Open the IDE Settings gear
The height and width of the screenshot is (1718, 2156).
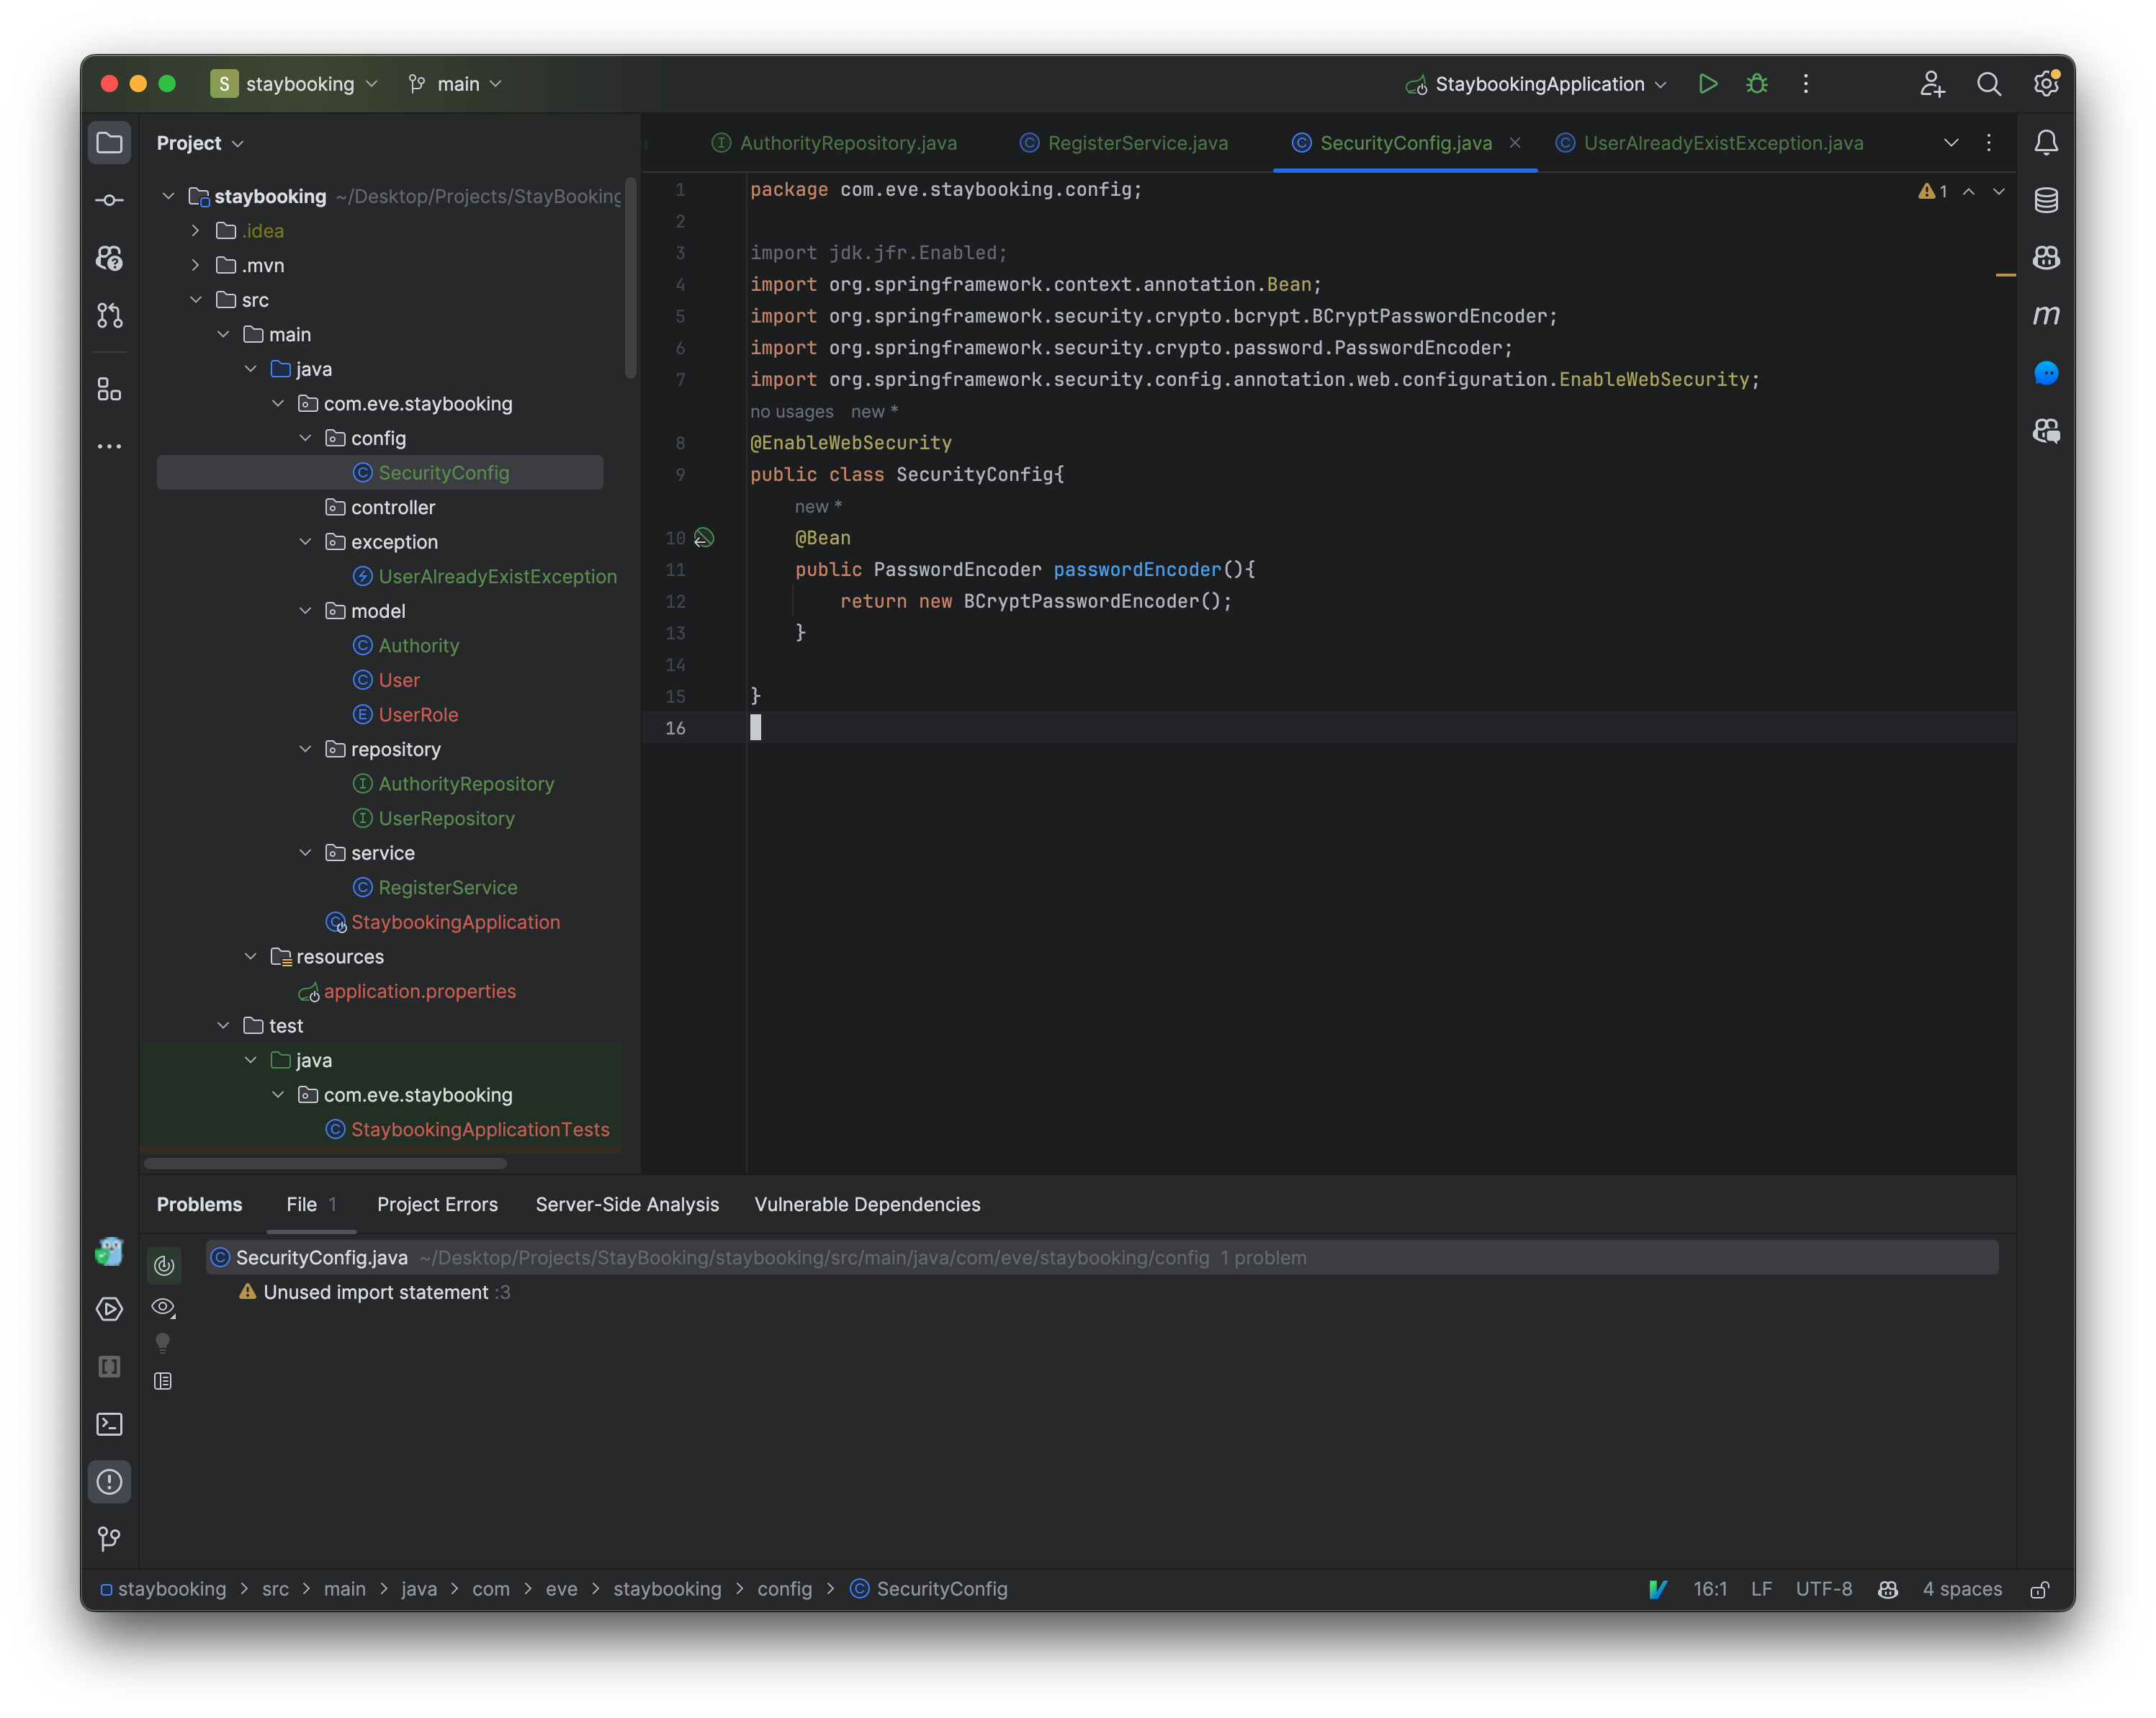tap(2046, 84)
